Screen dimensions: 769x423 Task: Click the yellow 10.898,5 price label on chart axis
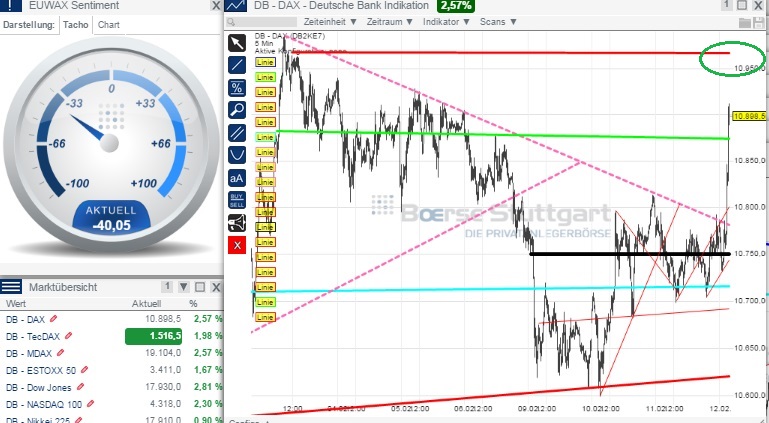click(749, 116)
